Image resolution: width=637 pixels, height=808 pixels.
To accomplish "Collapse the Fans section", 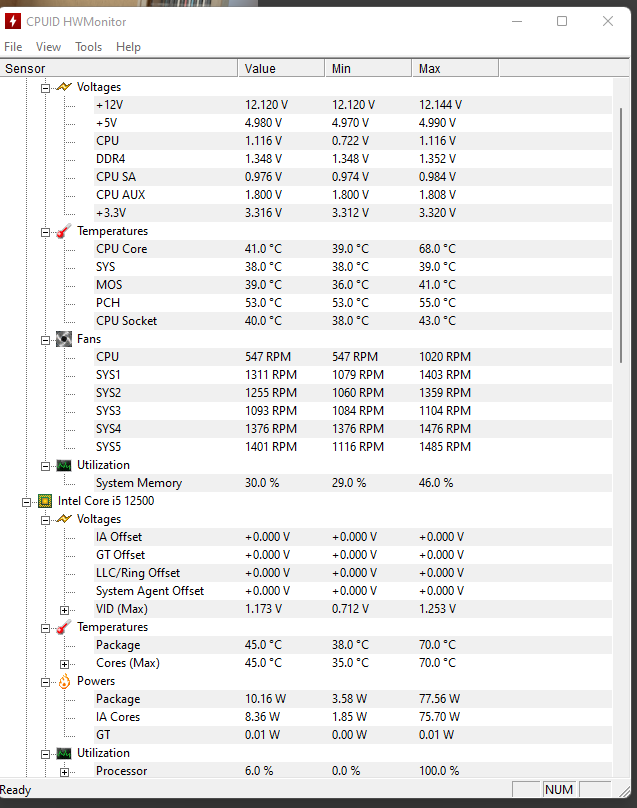I will tap(45, 339).
